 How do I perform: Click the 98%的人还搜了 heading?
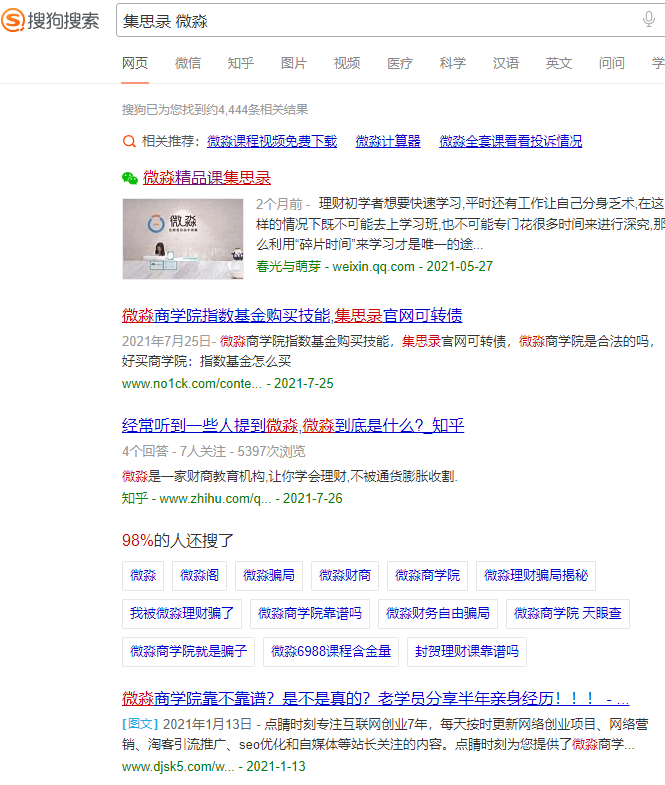click(x=178, y=541)
